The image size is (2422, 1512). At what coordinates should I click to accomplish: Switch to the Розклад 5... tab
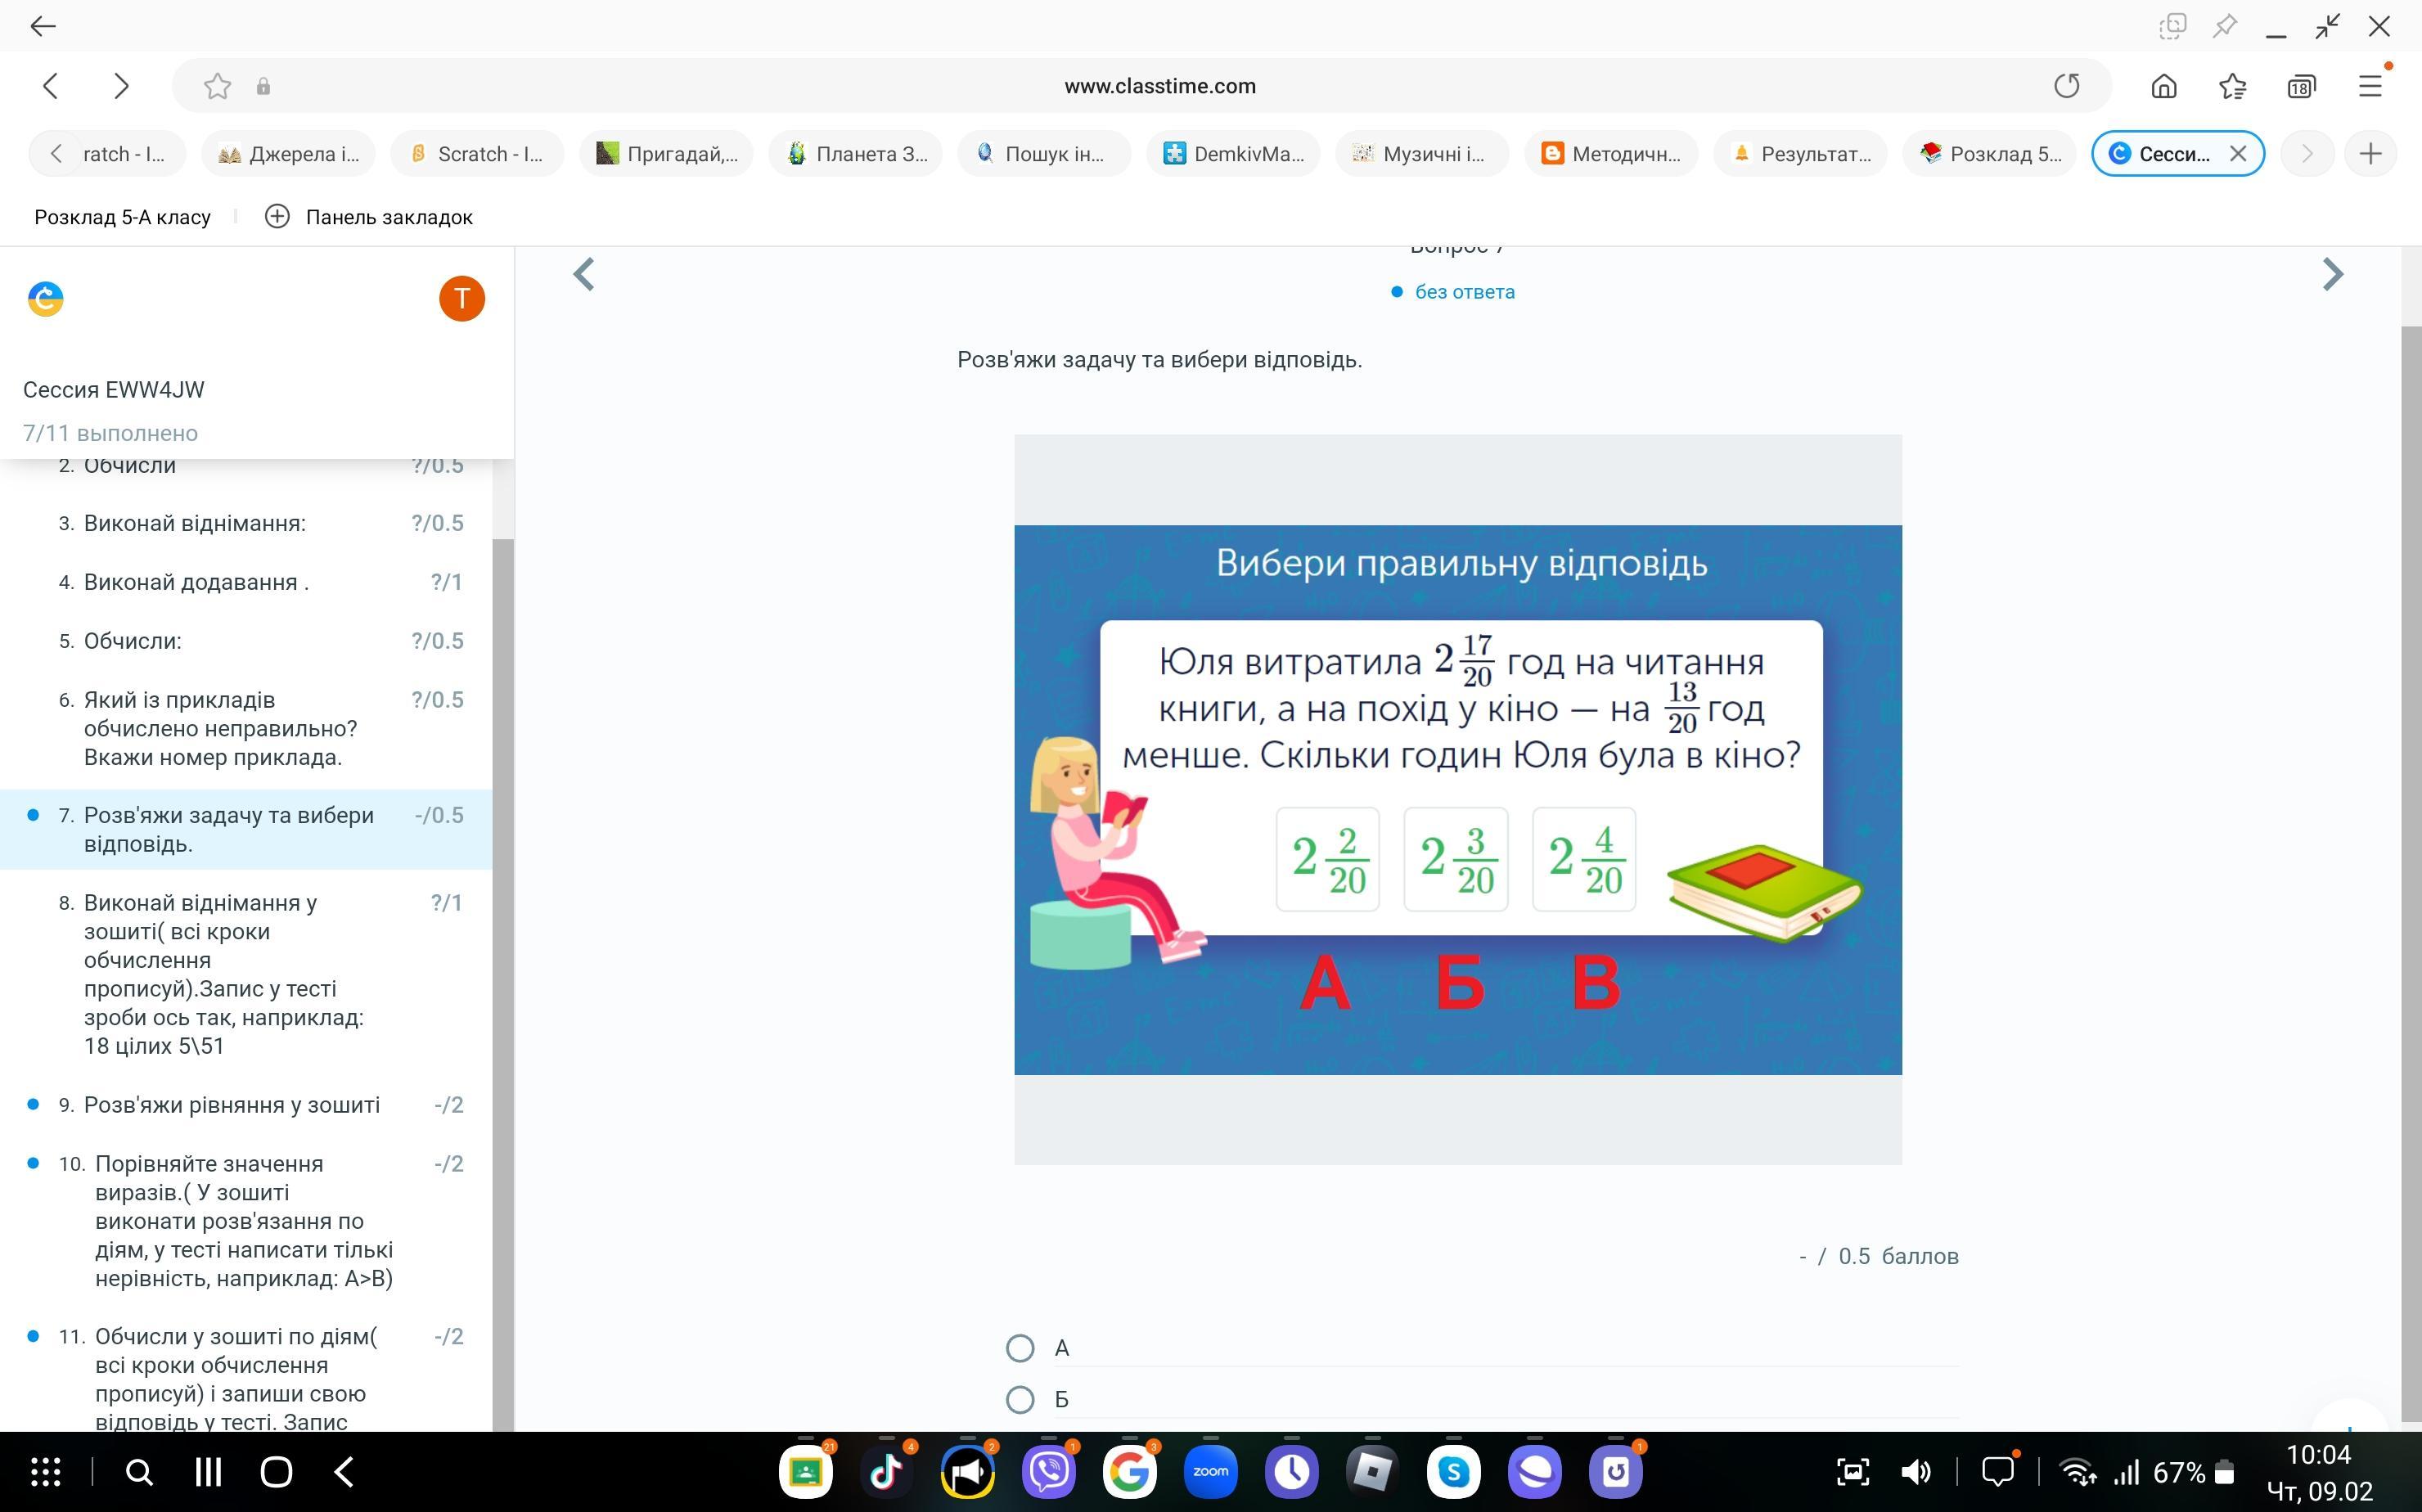1990,154
